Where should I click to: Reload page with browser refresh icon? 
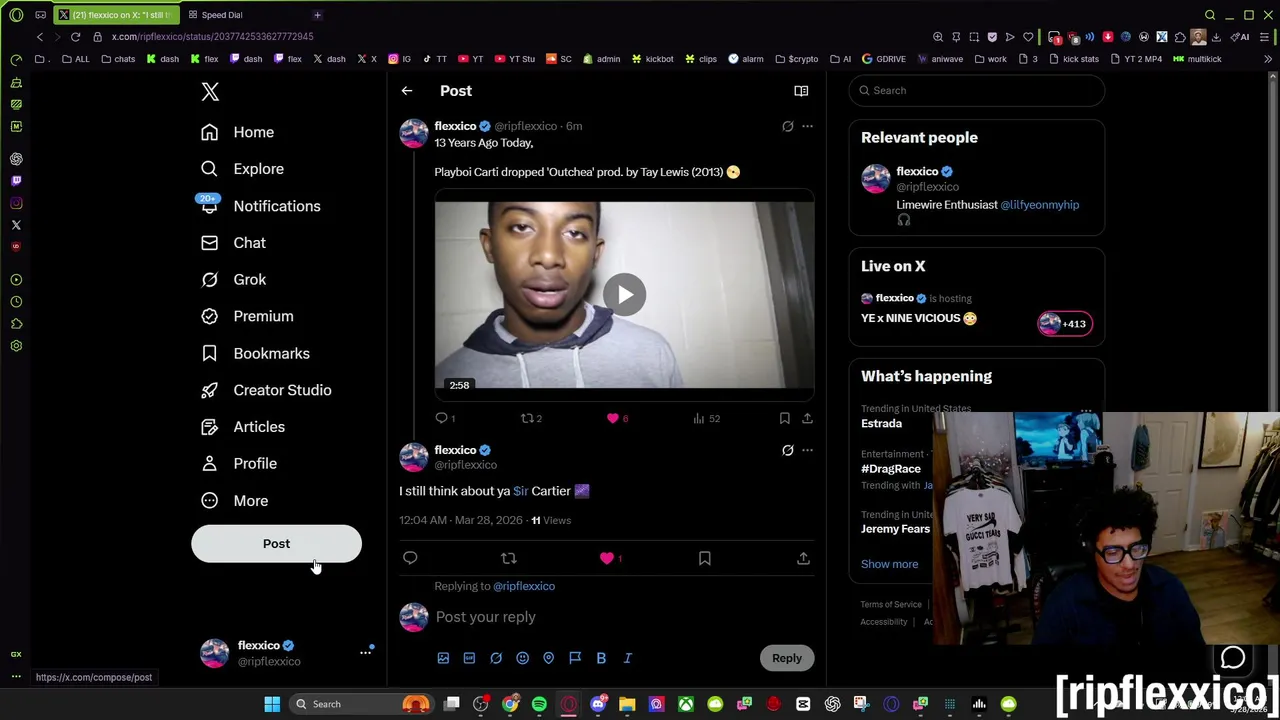(75, 37)
